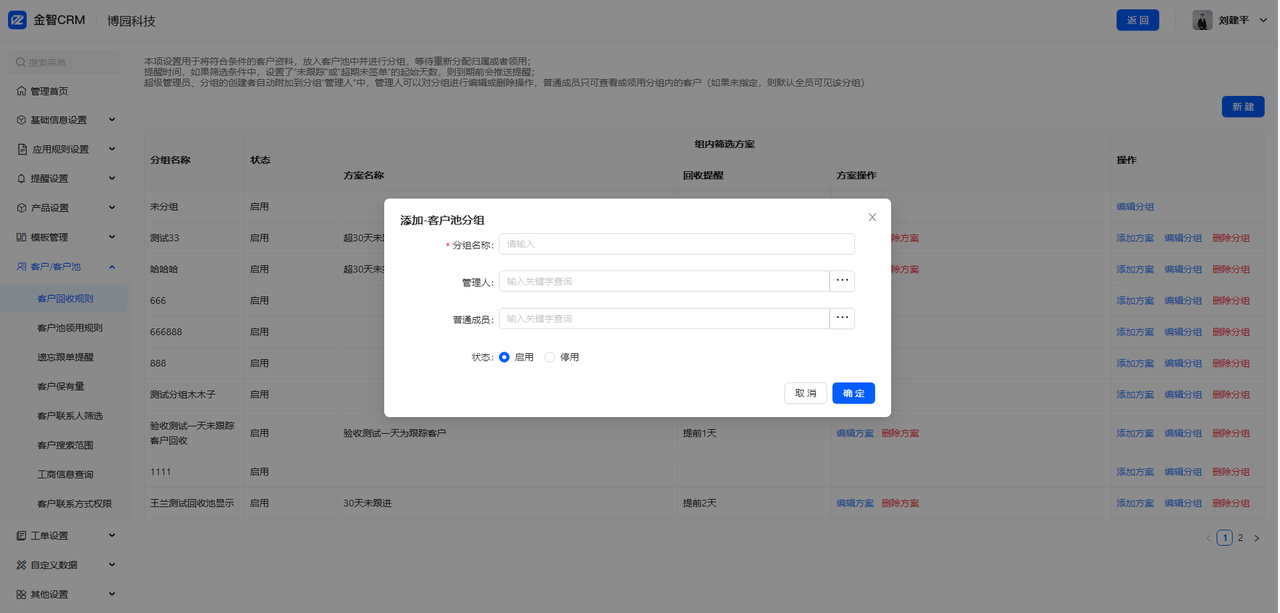The width and height of the screenshot is (1280, 613).
Task: Click 删除方案 in 验收测试 row
Action: coord(900,434)
